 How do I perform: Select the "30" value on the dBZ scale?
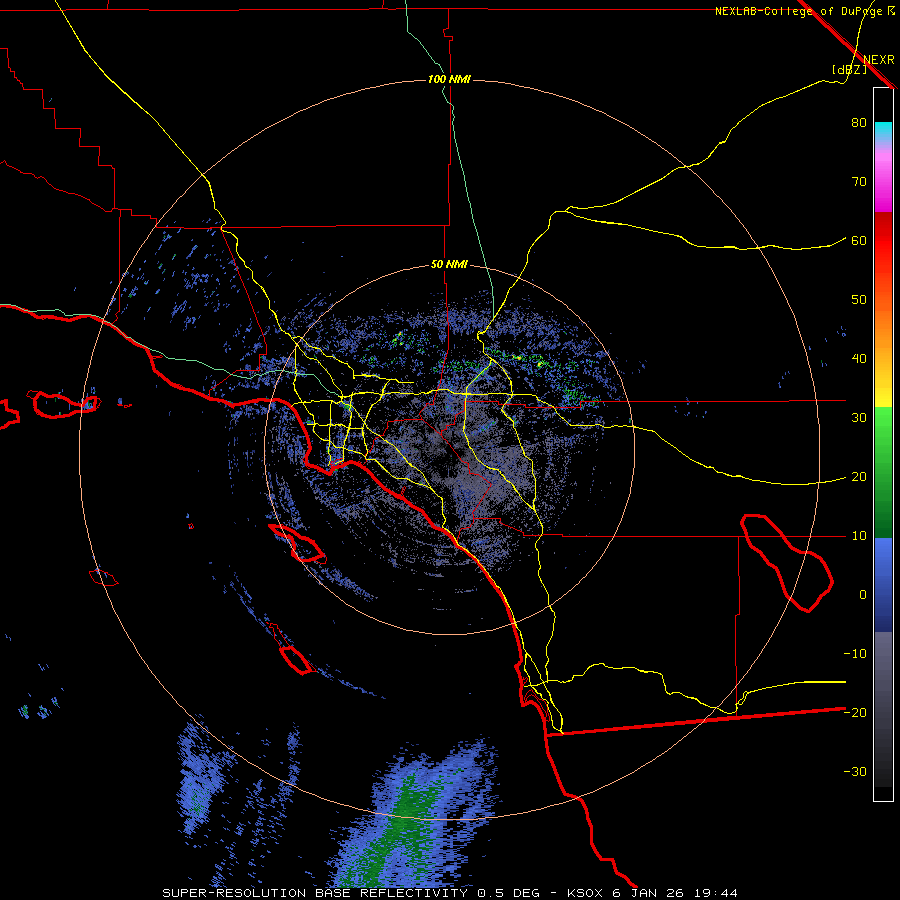(859, 417)
